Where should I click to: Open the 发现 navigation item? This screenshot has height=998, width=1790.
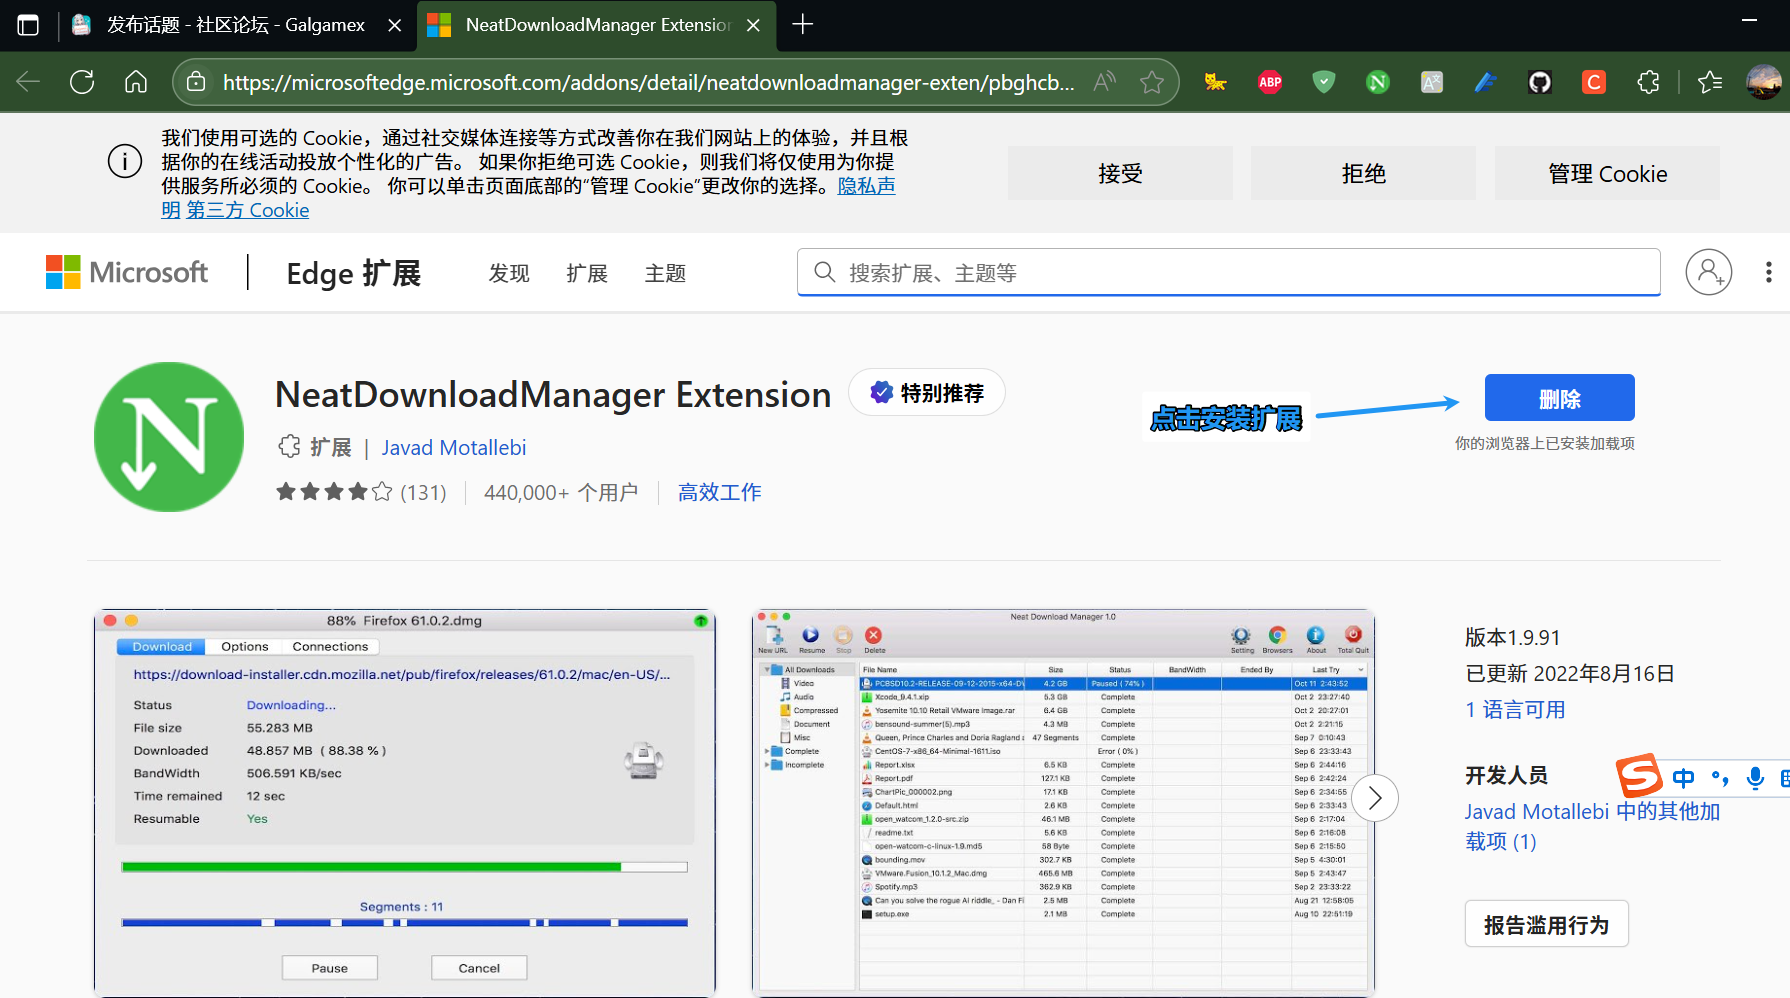[x=509, y=273]
